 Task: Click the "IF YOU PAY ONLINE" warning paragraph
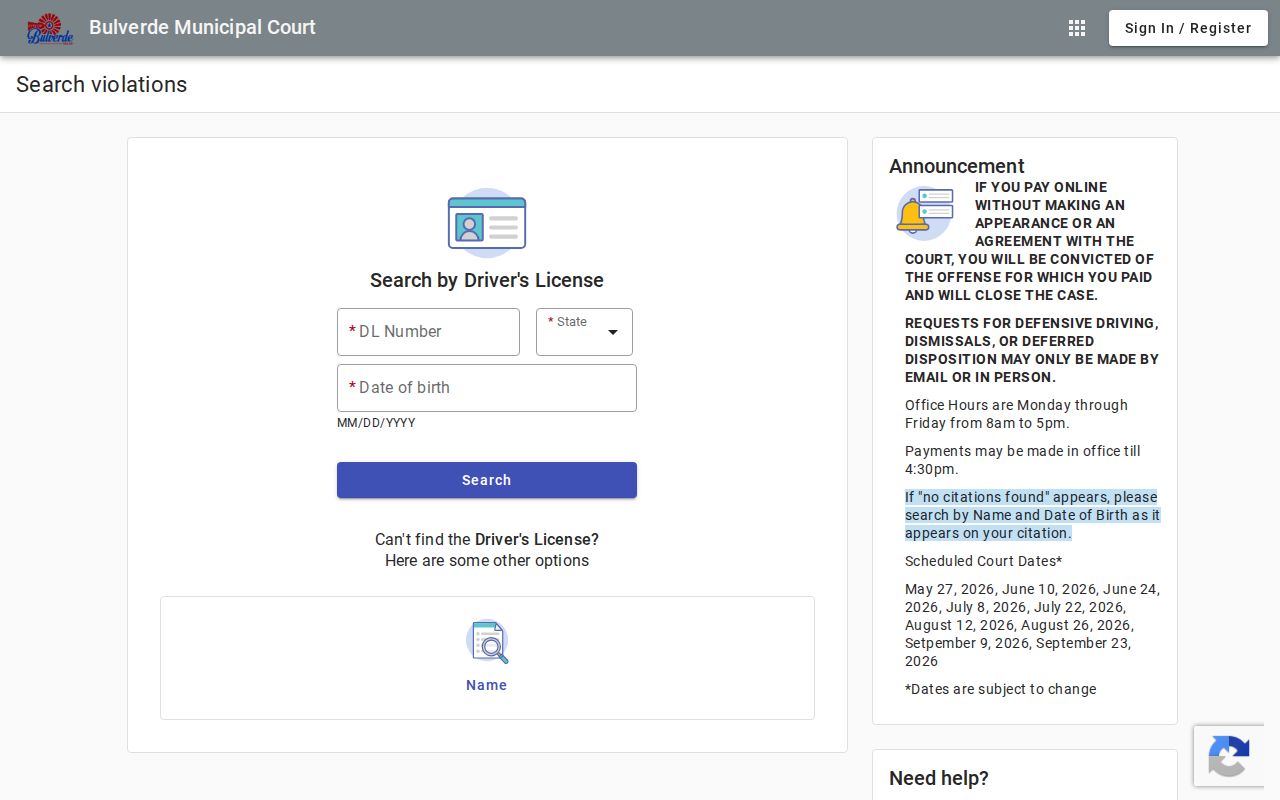(1032, 241)
